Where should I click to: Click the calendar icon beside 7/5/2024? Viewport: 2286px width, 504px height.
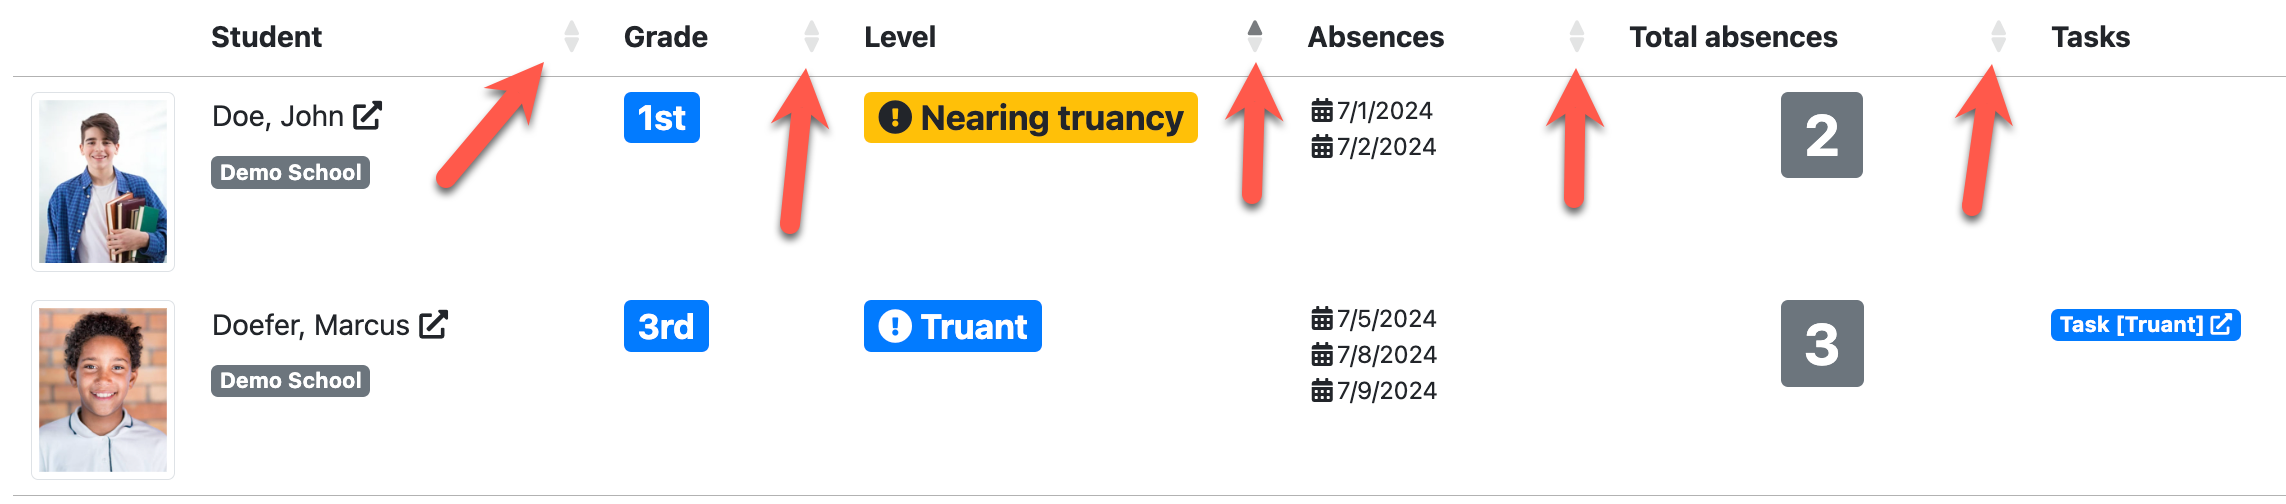(1322, 319)
